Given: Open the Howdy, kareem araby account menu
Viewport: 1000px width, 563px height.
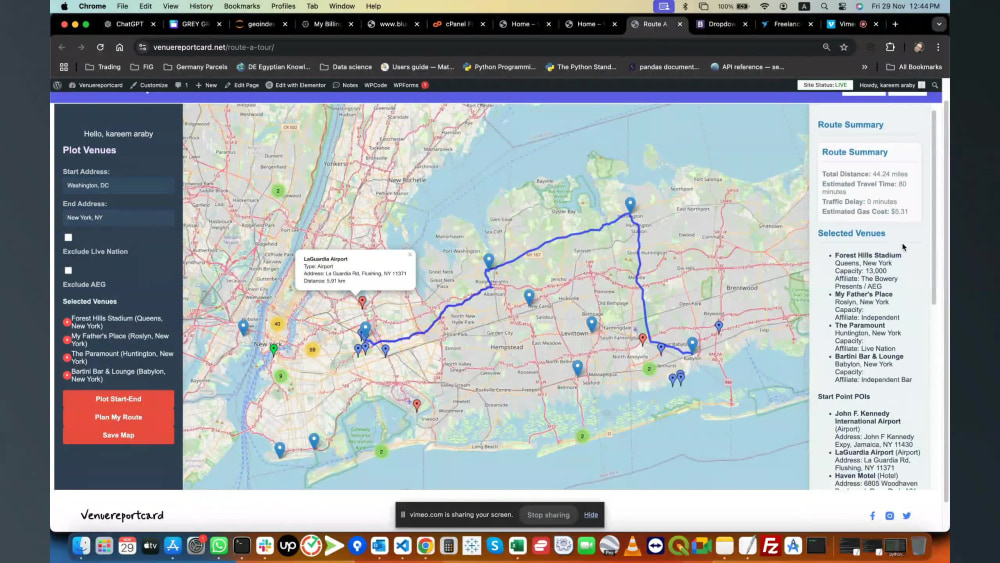Looking at the screenshot, I should 892,85.
